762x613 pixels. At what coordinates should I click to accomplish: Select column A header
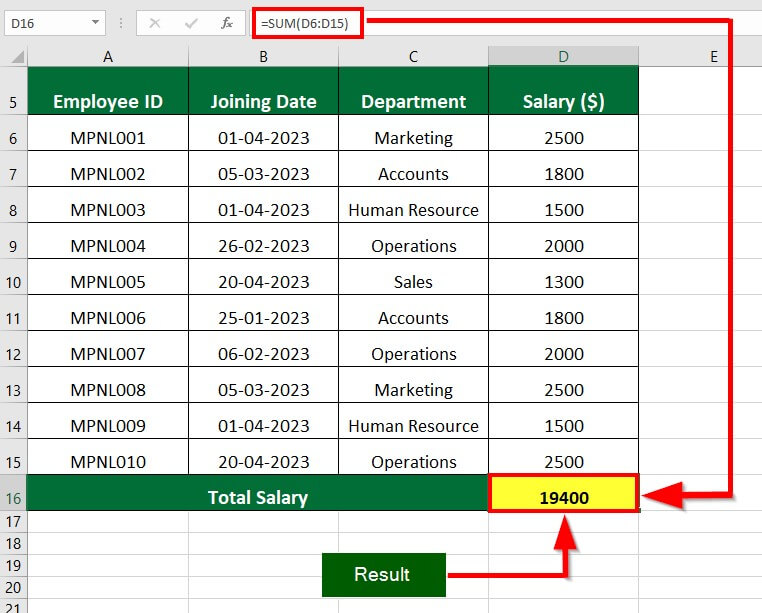click(108, 57)
